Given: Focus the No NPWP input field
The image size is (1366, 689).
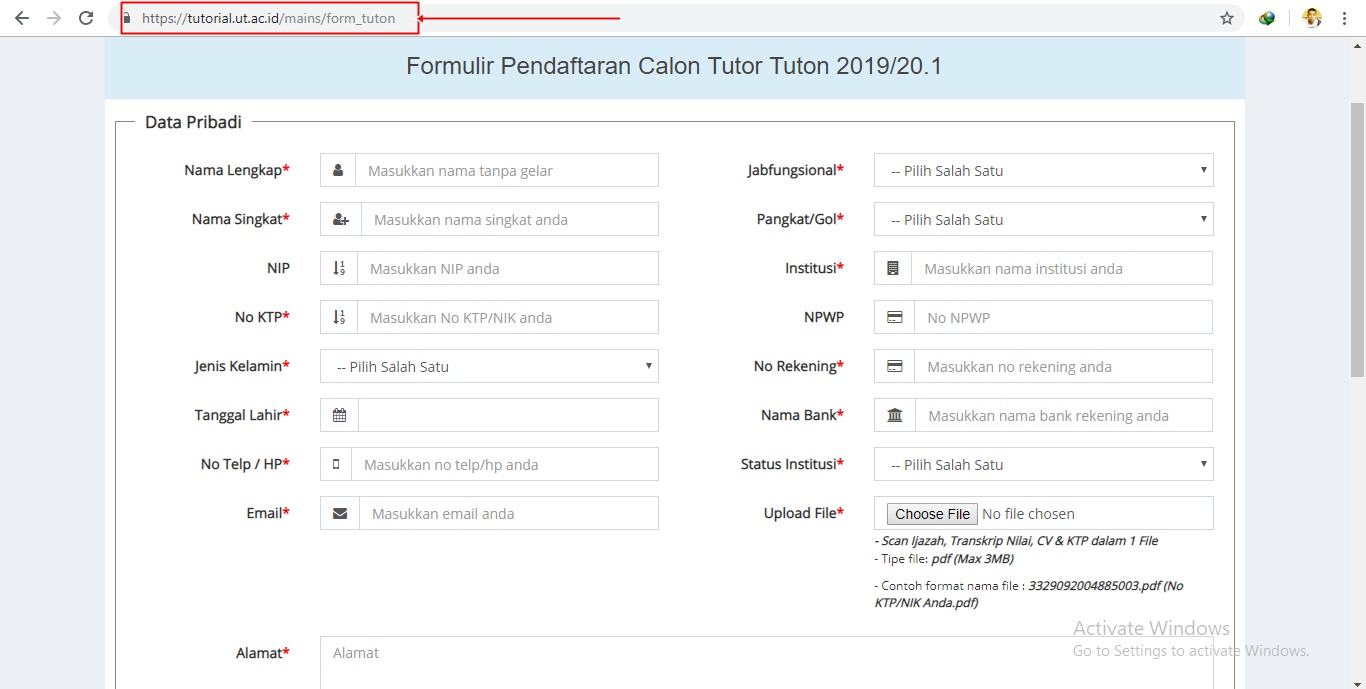Looking at the screenshot, I should pyautogui.click(x=1064, y=317).
